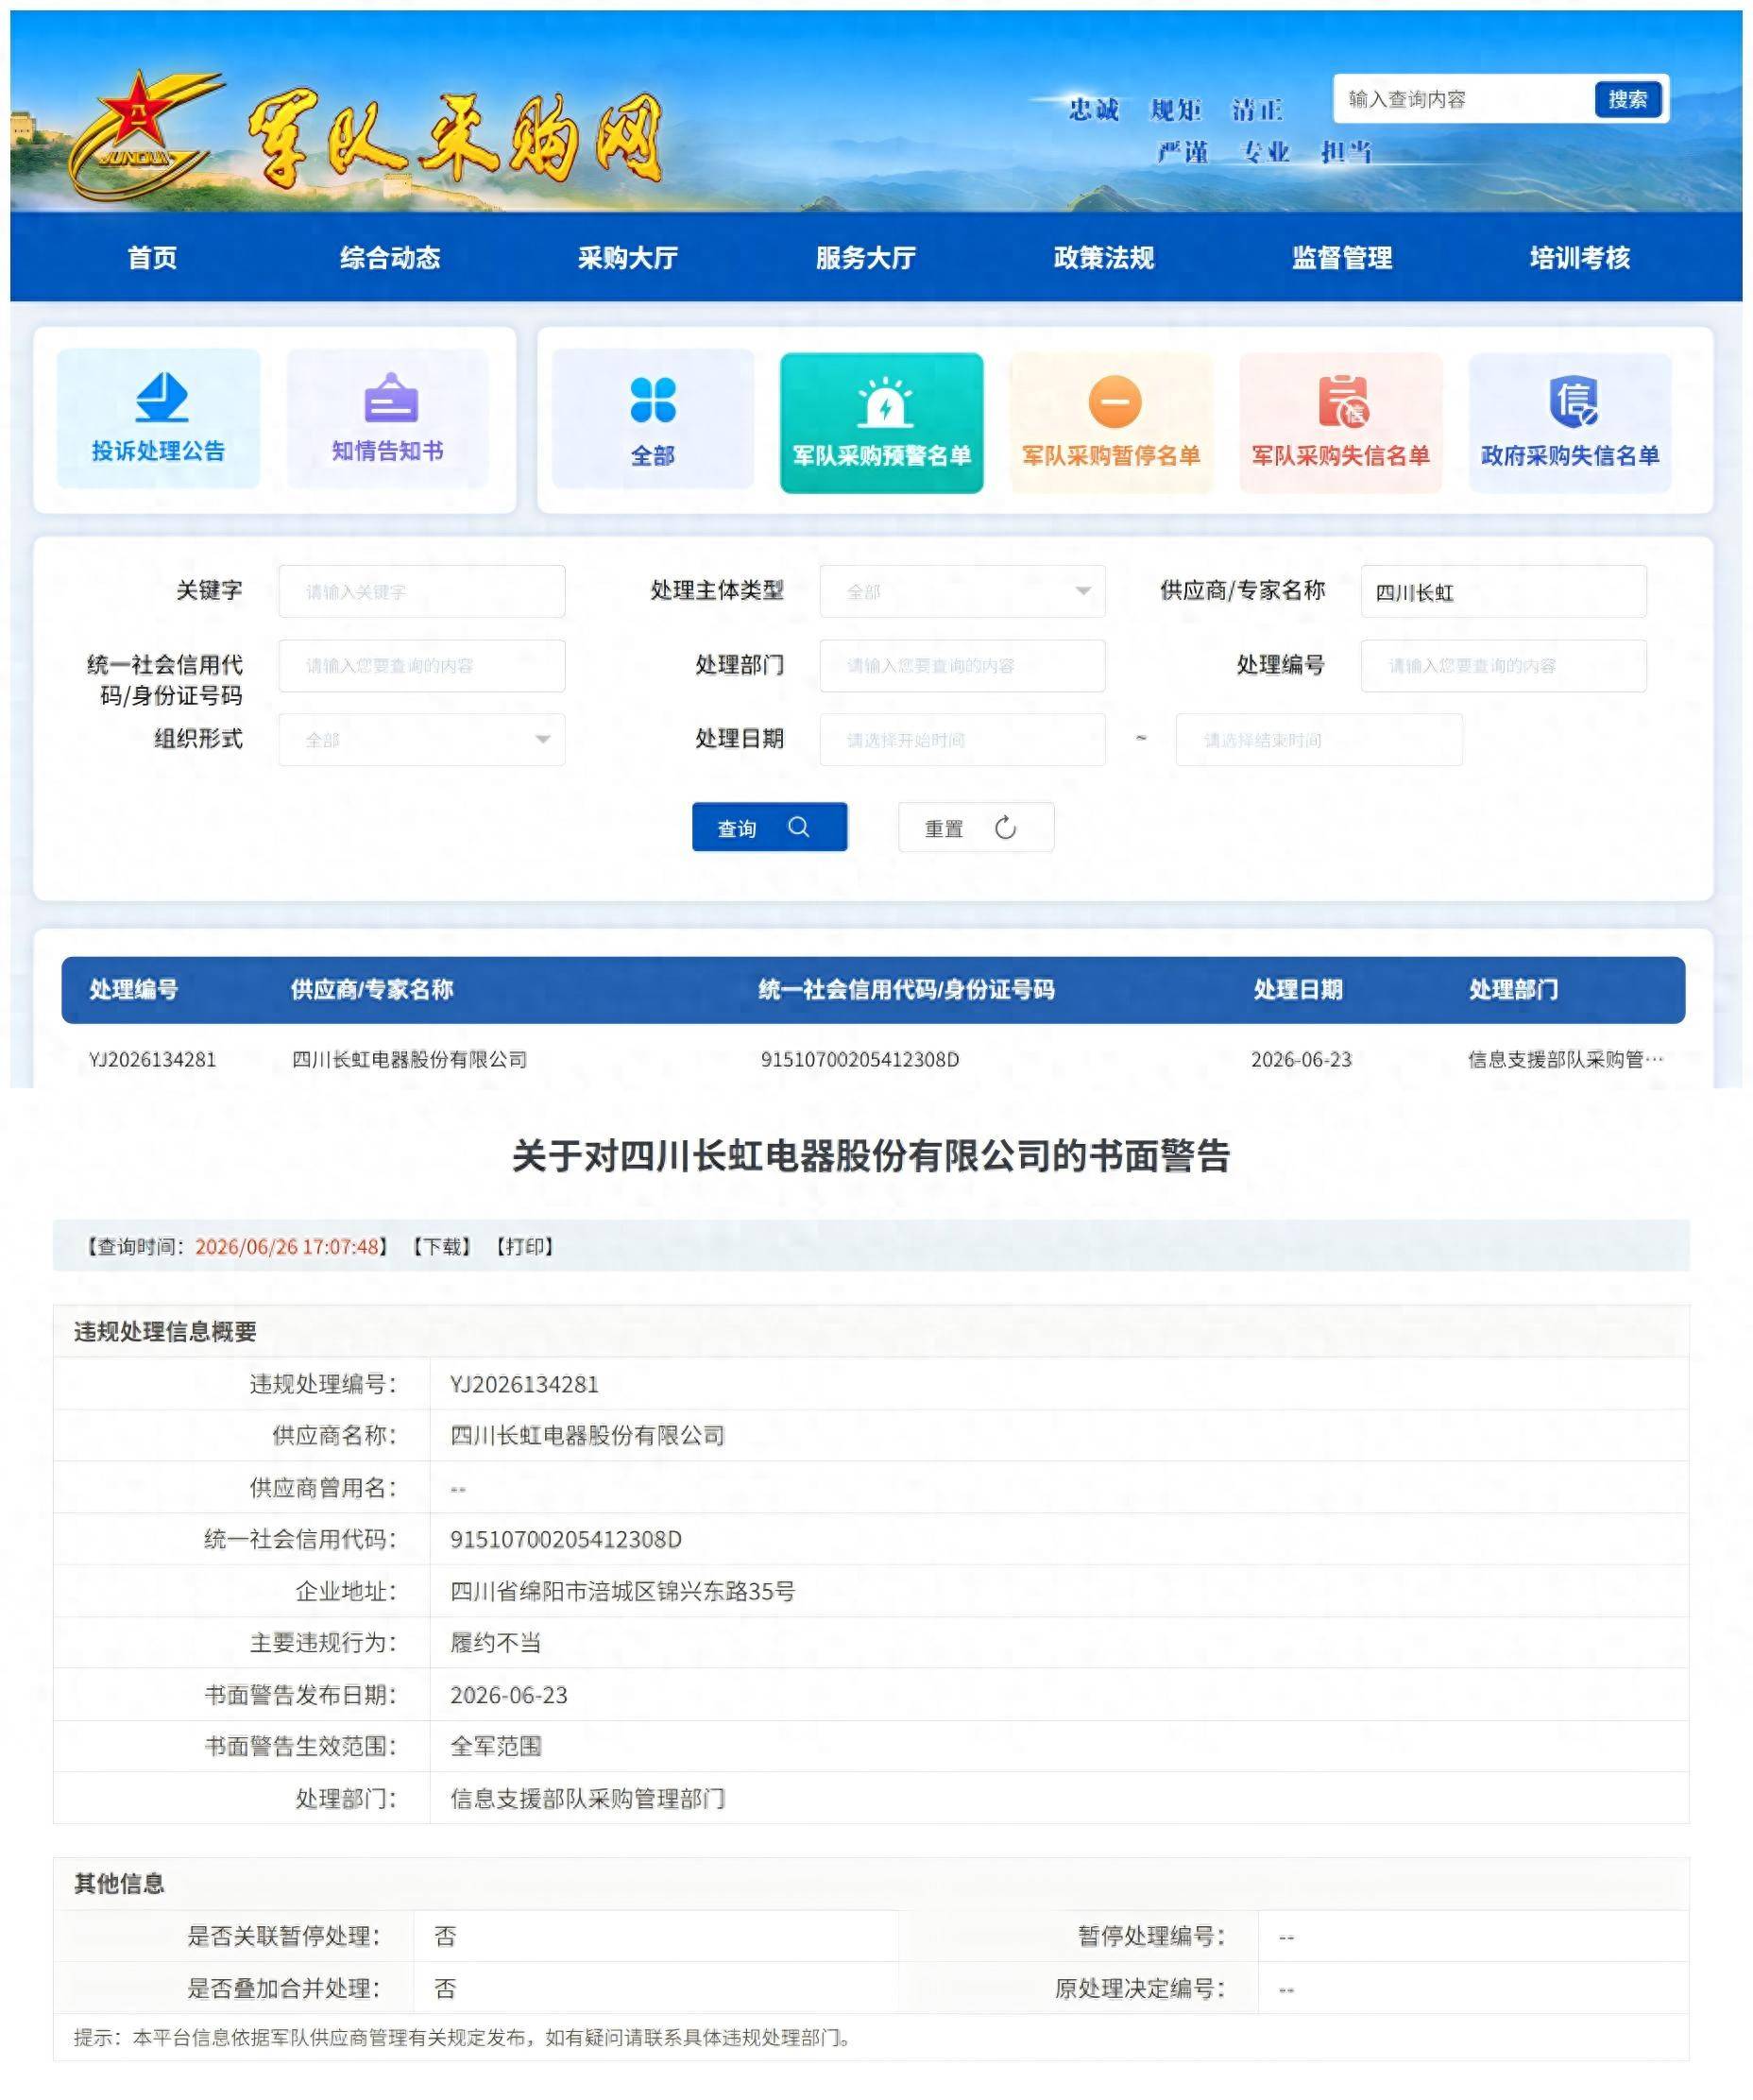This screenshot has height=2100, width=1753.
Task: Click 其他信息 section heading
Action: click(119, 1884)
